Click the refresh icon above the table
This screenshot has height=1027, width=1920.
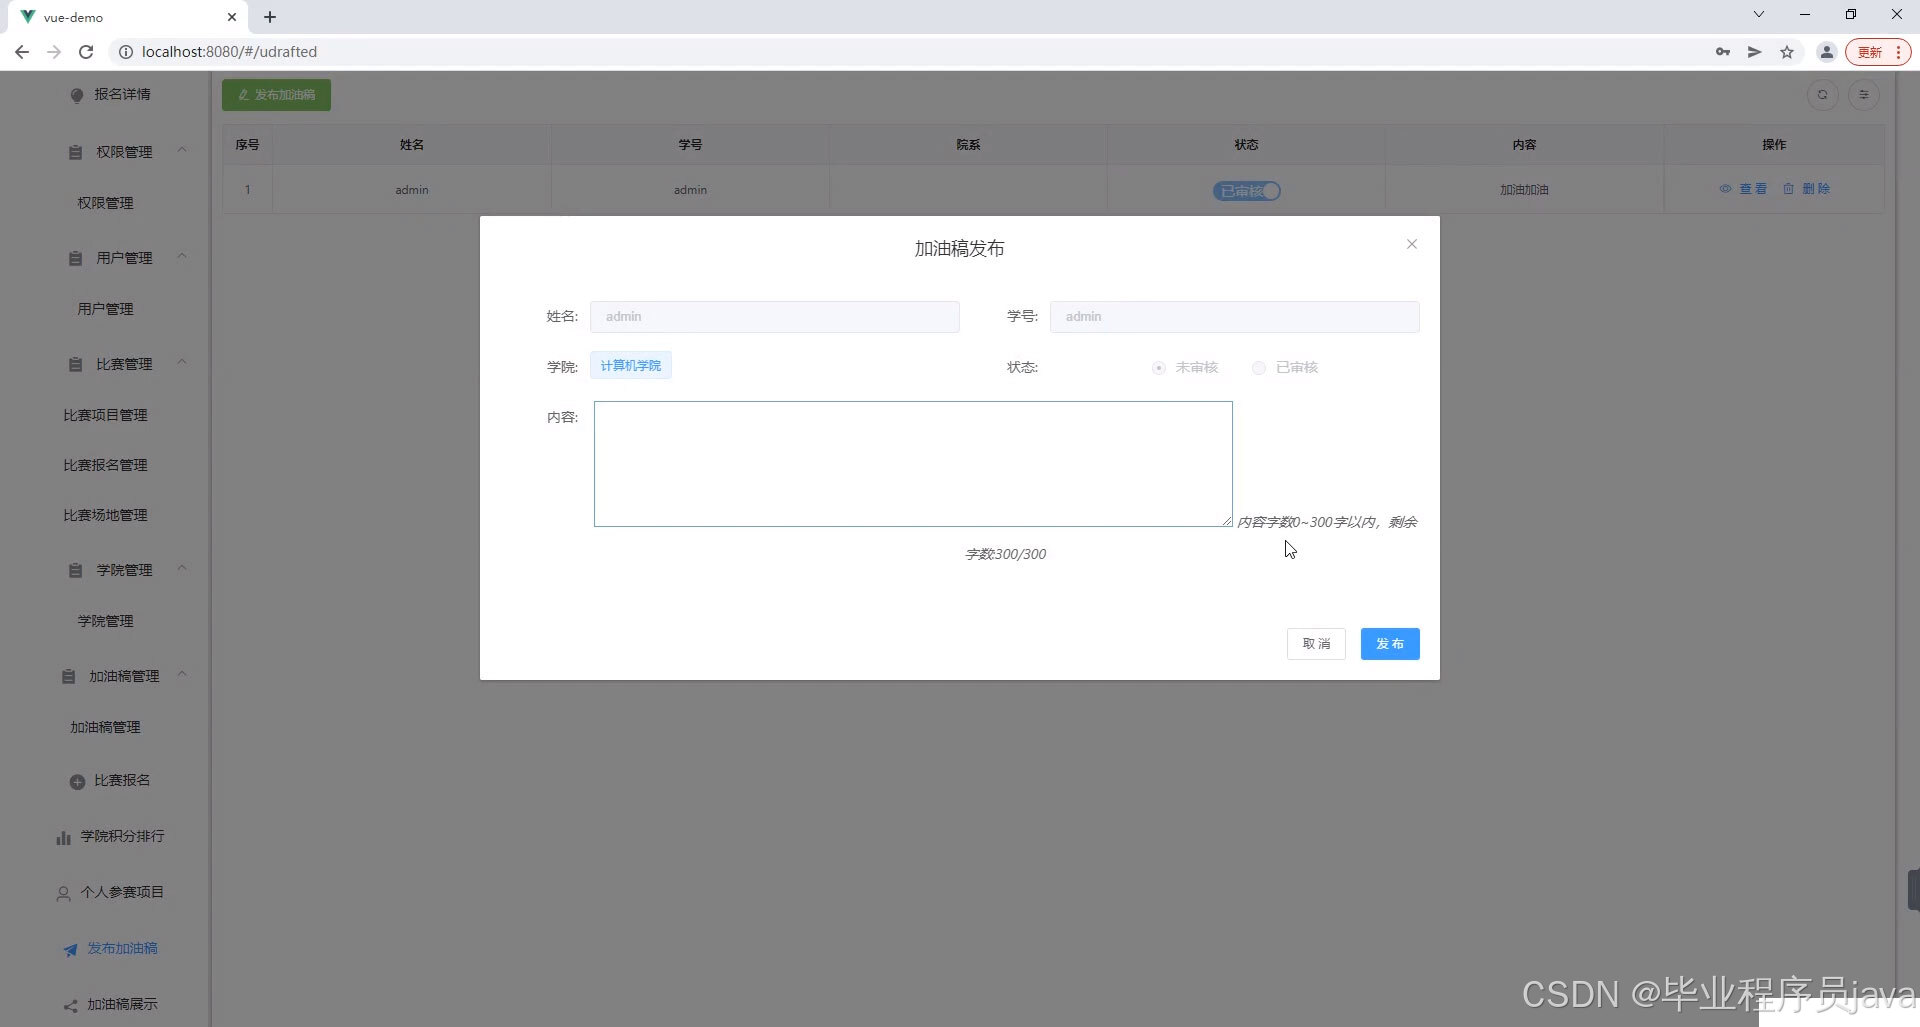(1823, 95)
